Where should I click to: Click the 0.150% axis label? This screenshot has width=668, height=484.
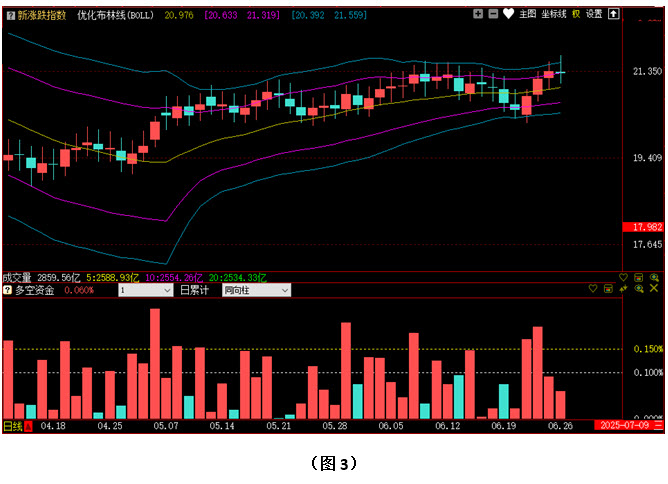648,349
